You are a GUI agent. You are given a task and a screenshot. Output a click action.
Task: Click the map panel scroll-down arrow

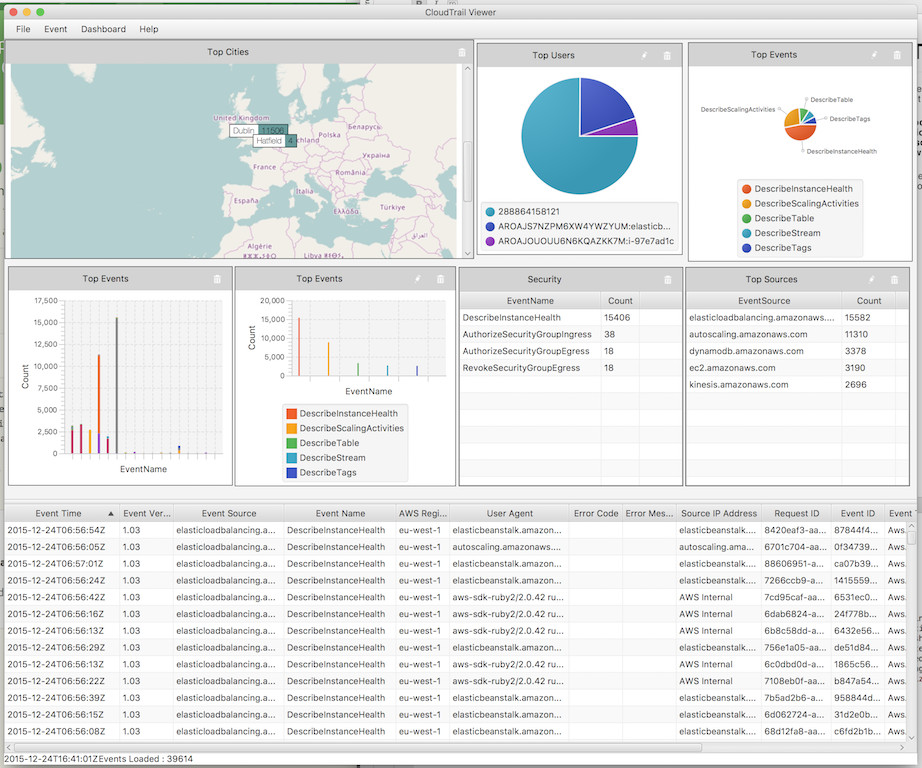point(467,253)
